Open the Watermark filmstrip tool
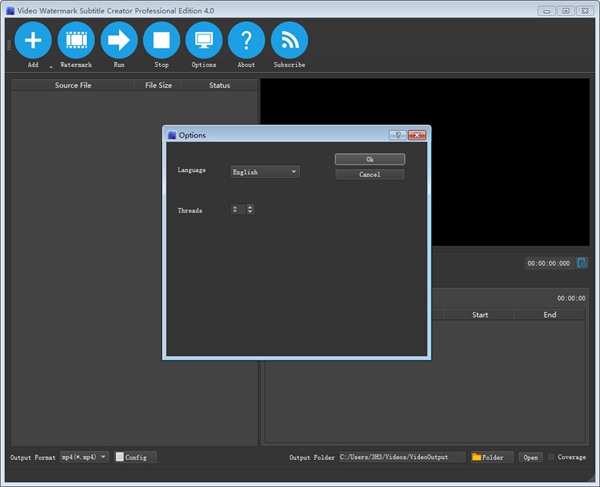Viewport: 600px width, 487px height. click(76, 40)
